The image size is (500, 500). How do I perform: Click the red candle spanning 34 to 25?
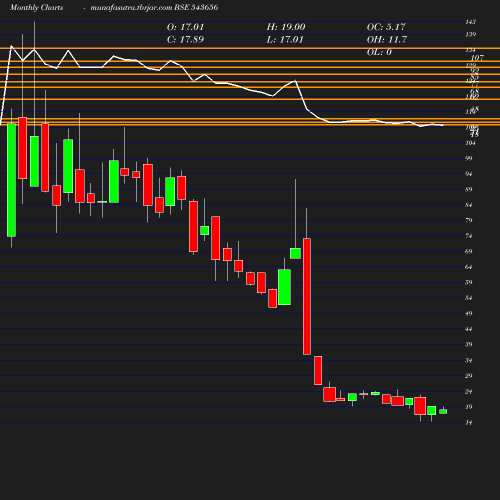[x=318, y=370]
